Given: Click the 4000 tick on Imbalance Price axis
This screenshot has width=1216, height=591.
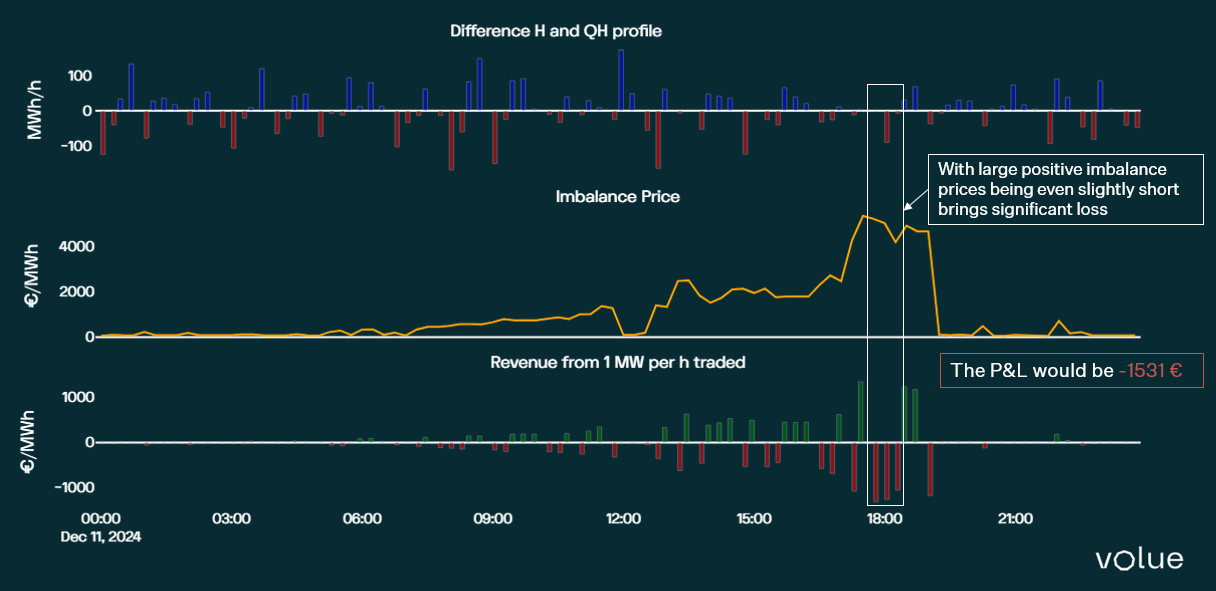Looking at the screenshot, I should [x=75, y=246].
